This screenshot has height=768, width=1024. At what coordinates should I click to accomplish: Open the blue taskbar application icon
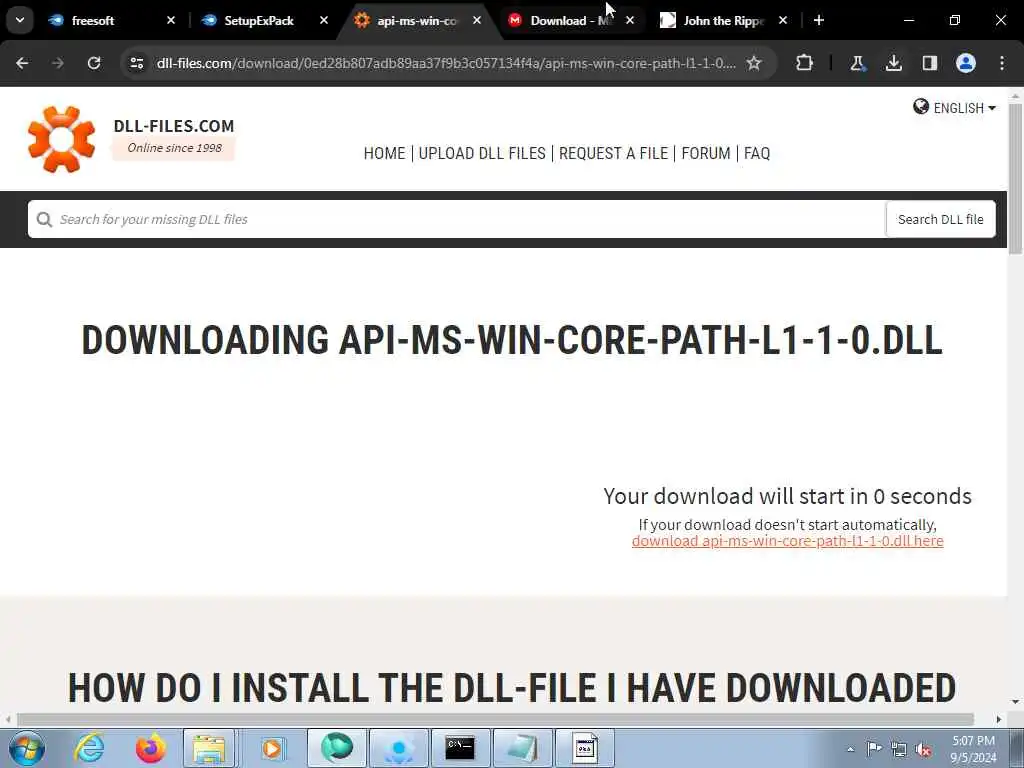point(398,748)
